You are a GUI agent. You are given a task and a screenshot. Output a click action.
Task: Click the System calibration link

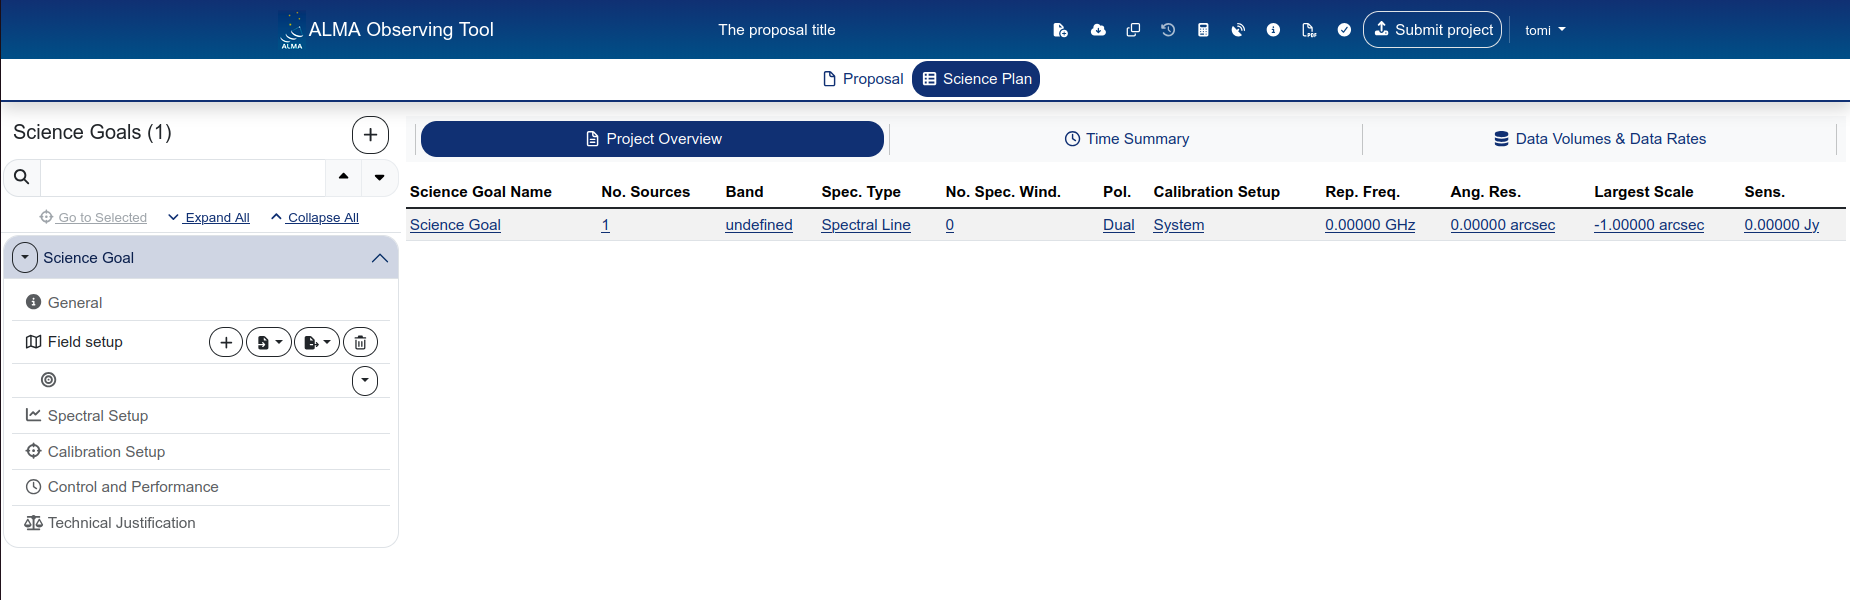coord(1179,225)
